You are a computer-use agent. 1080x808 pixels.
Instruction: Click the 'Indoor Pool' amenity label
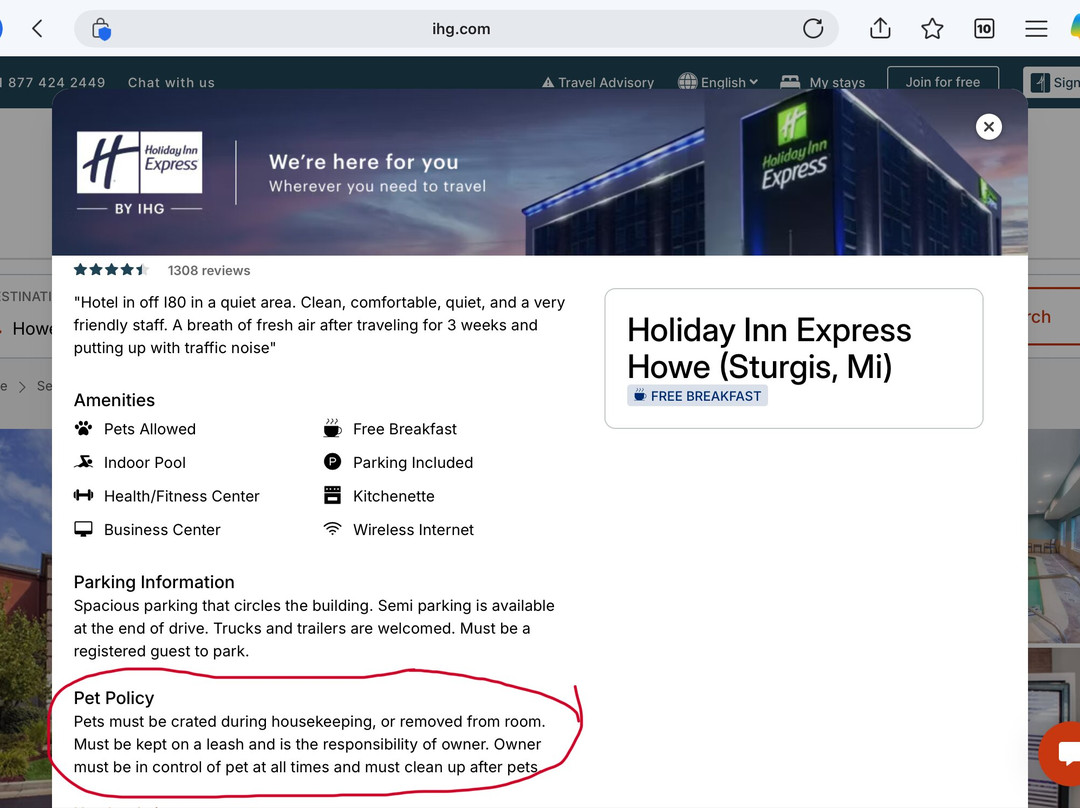[145, 463]
